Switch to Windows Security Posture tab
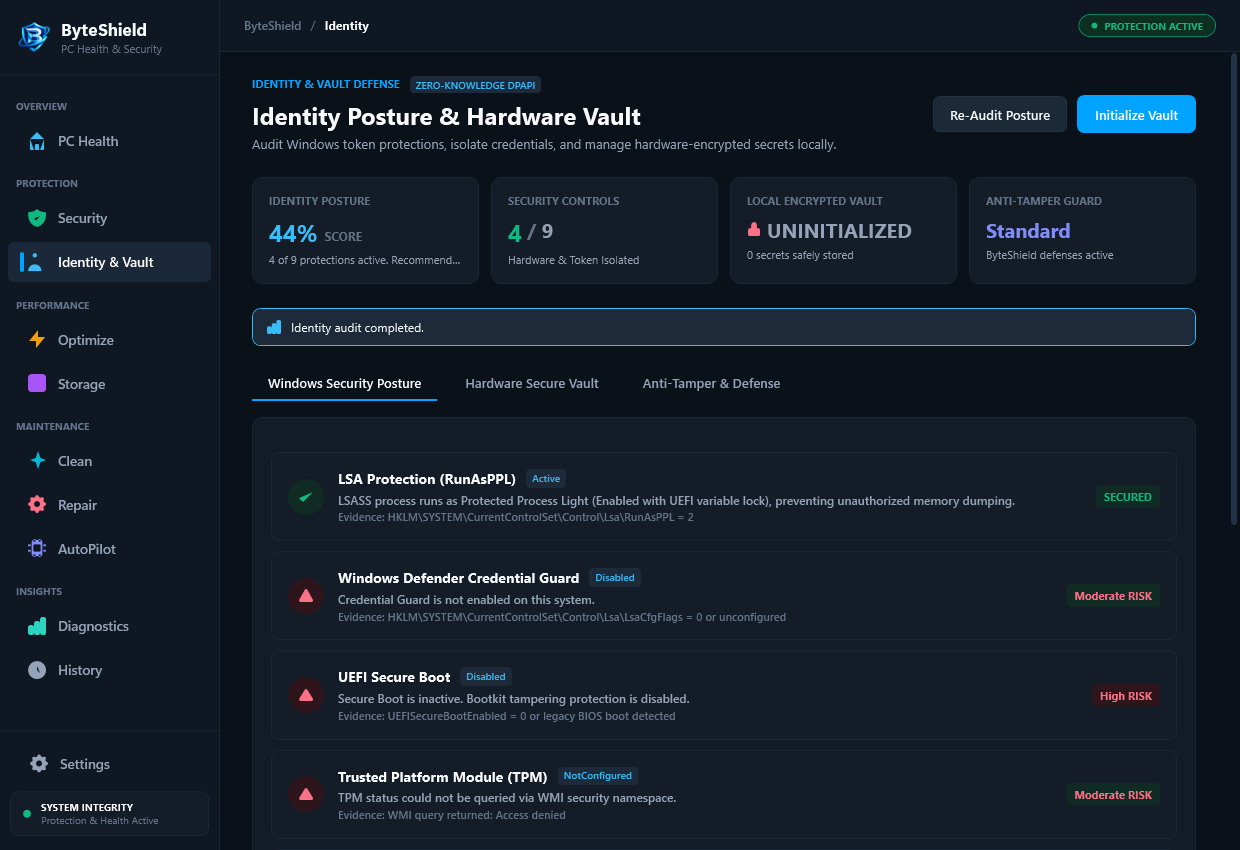The image size is (1240, 850). (x=344, y=383)
